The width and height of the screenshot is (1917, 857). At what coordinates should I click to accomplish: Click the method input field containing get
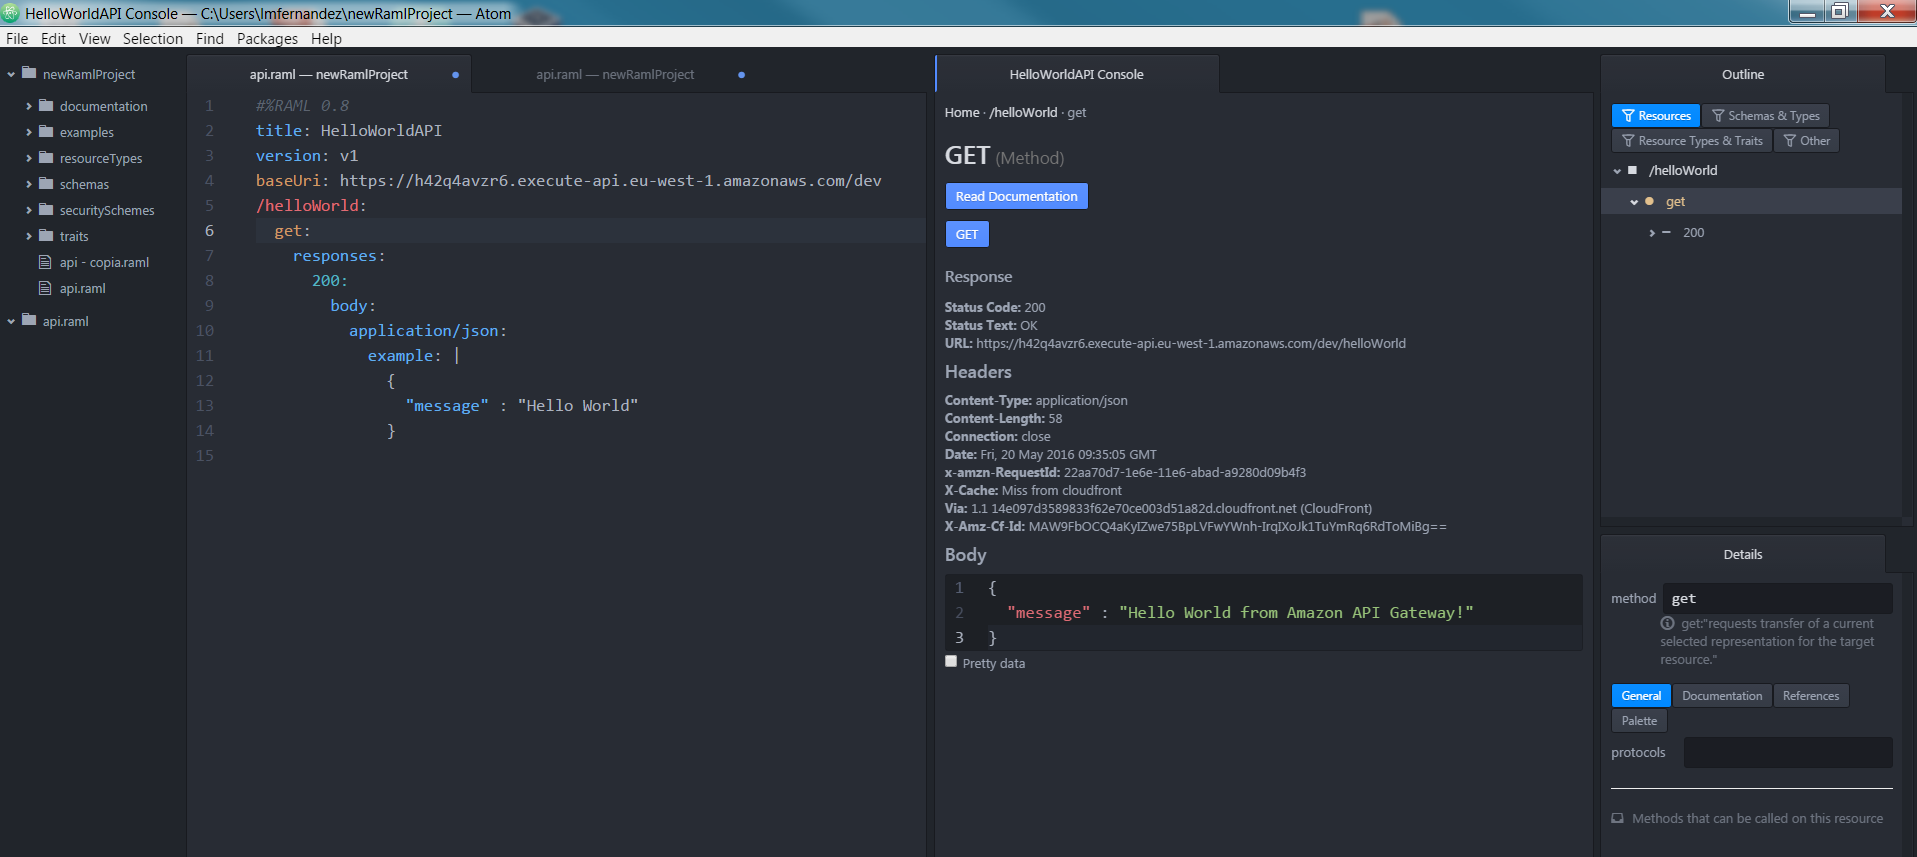1777,598
